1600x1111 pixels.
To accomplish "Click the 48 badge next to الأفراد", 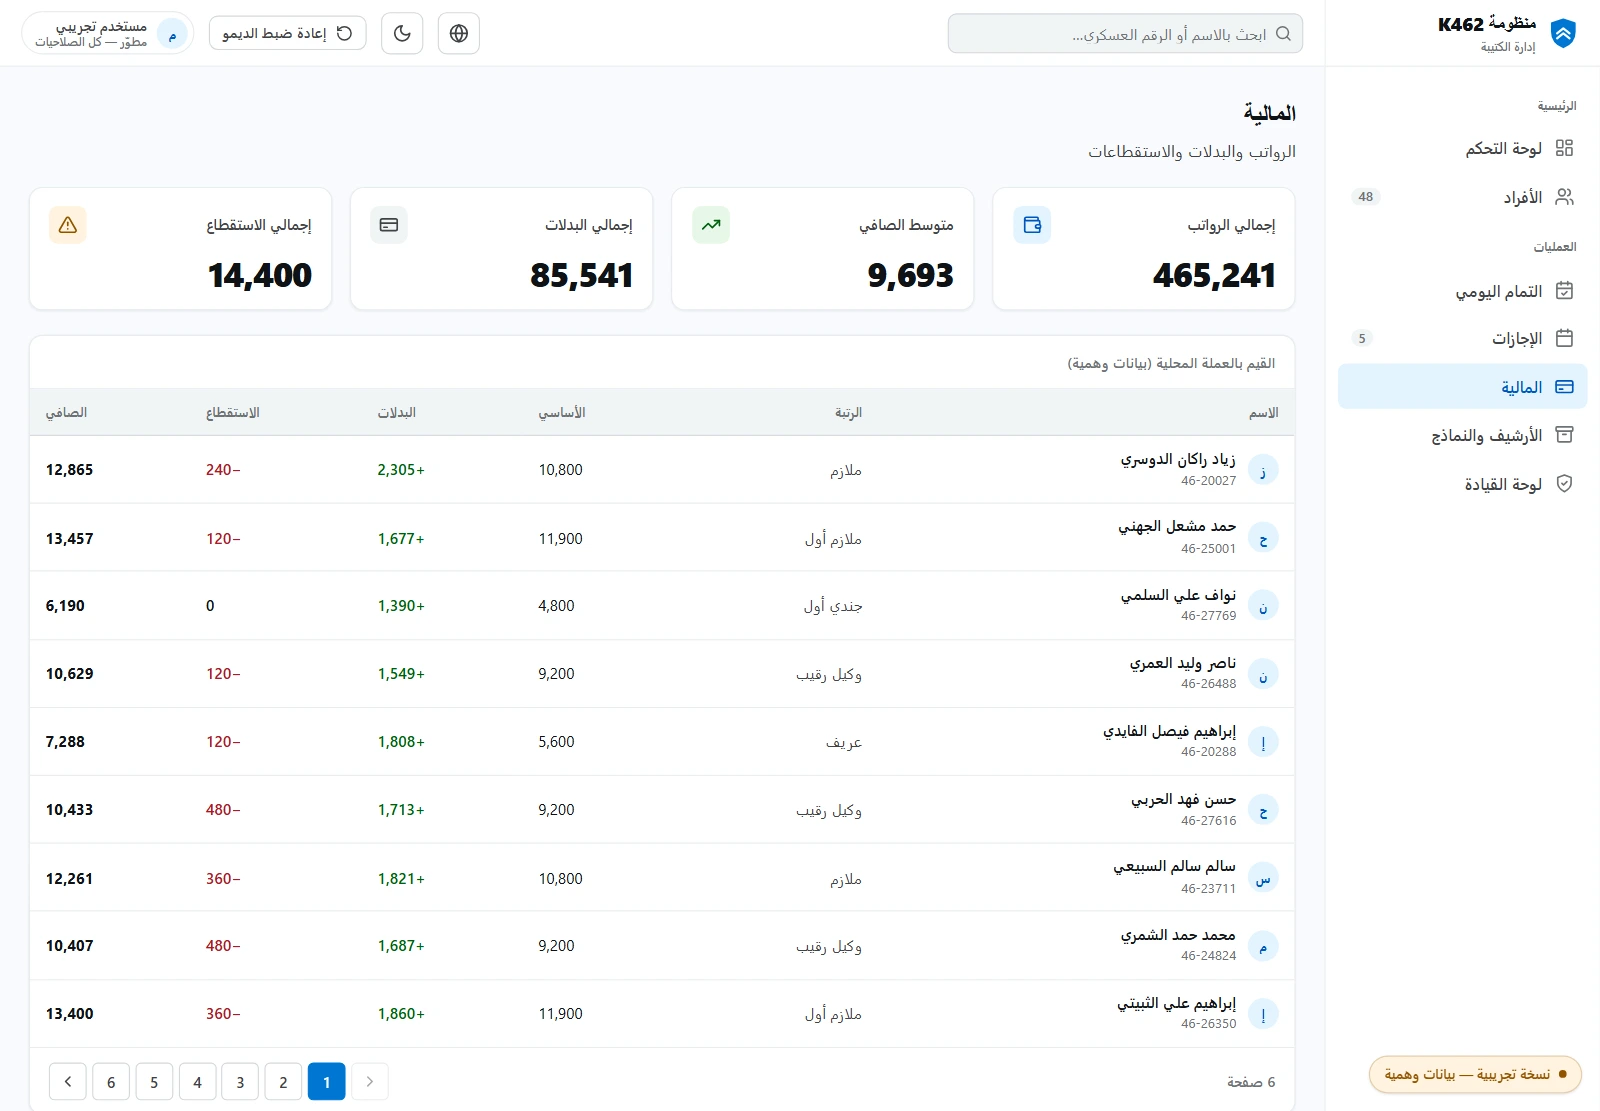I will pyautogui.click(x=1366, y=197).
